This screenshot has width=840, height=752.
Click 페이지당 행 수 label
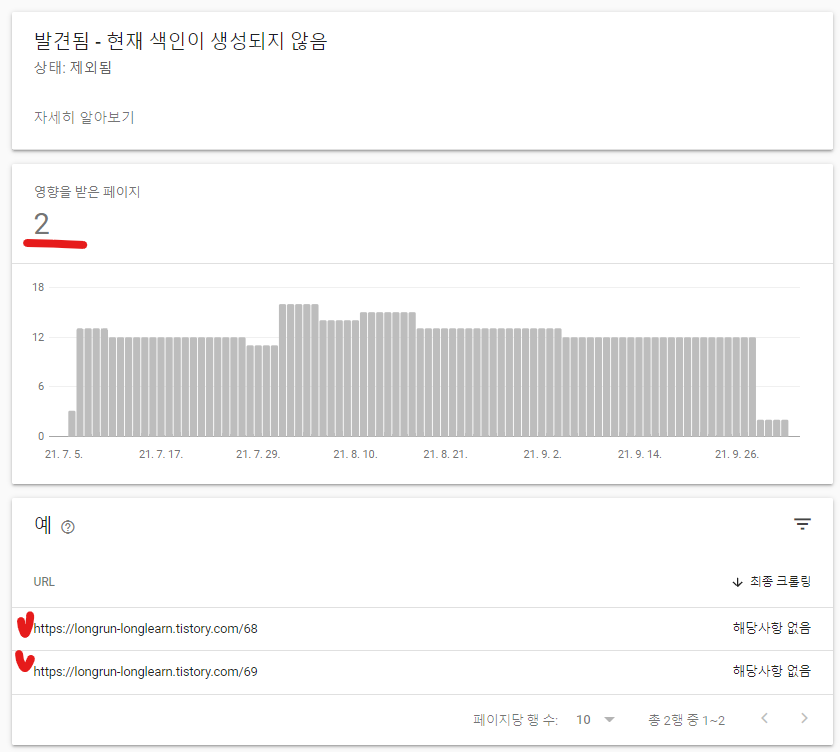515,719
